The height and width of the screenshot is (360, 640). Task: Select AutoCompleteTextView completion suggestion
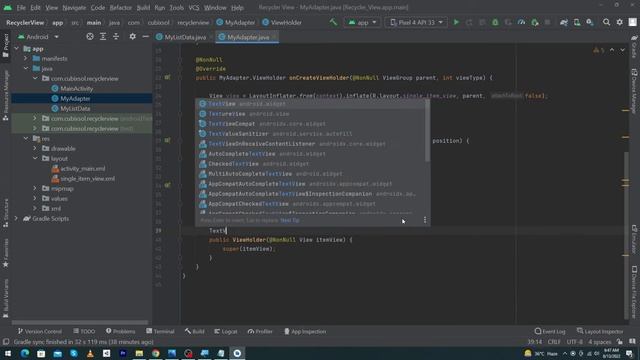[x=310, y=154]
